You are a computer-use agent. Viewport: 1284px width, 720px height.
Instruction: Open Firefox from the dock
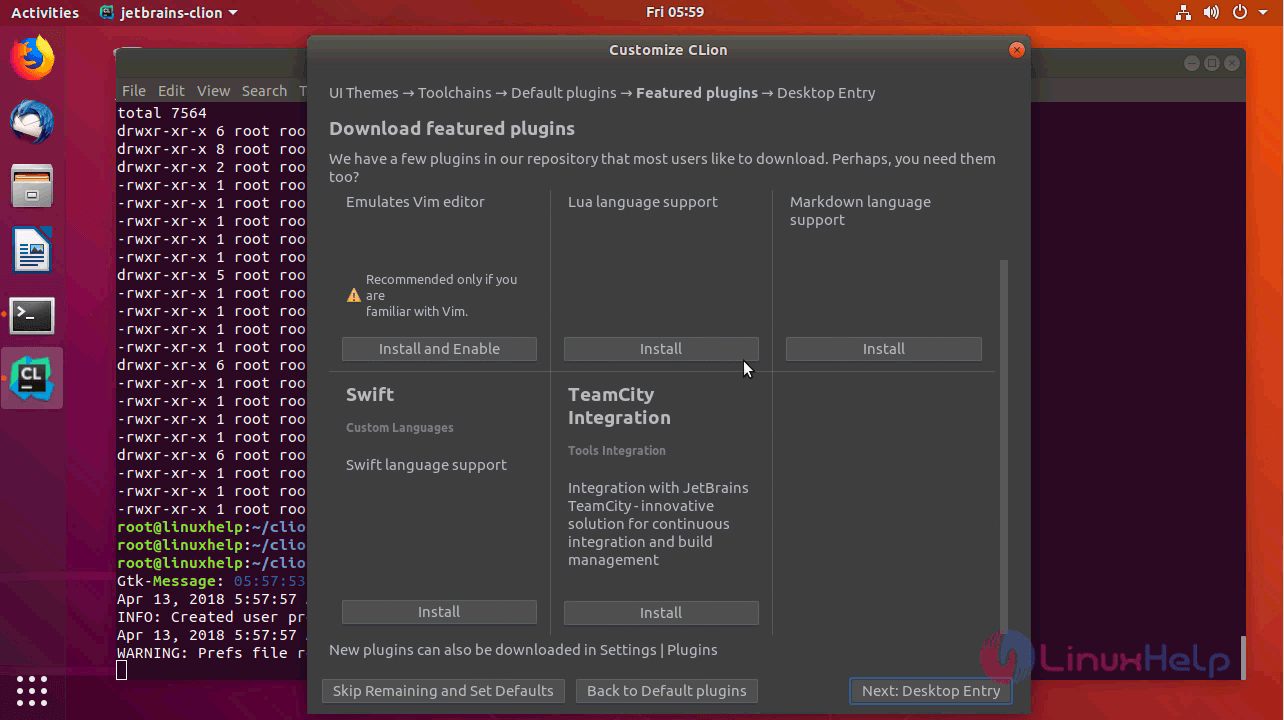click(x=32, y=58)
